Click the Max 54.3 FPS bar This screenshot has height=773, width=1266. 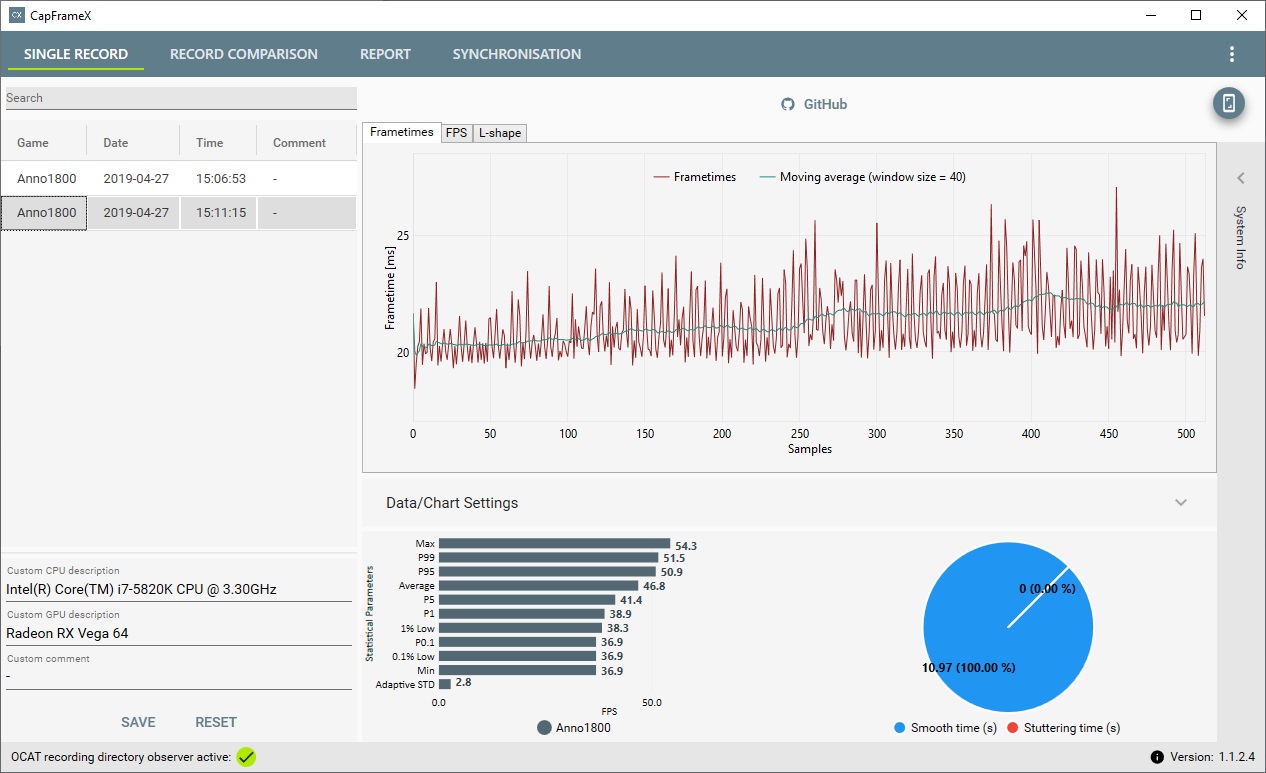click(x=554, y=544)
